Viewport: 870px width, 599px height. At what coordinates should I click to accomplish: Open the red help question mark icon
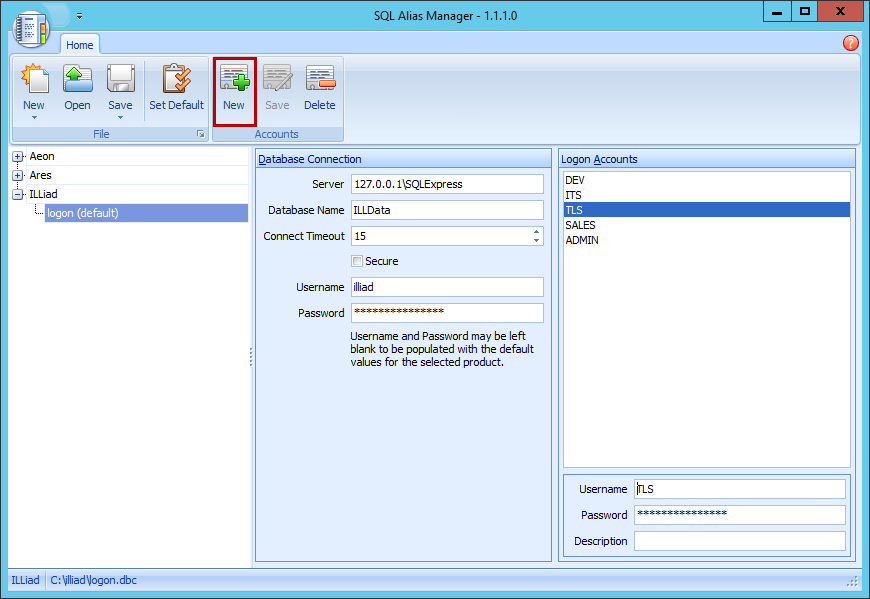coord(851,43)
